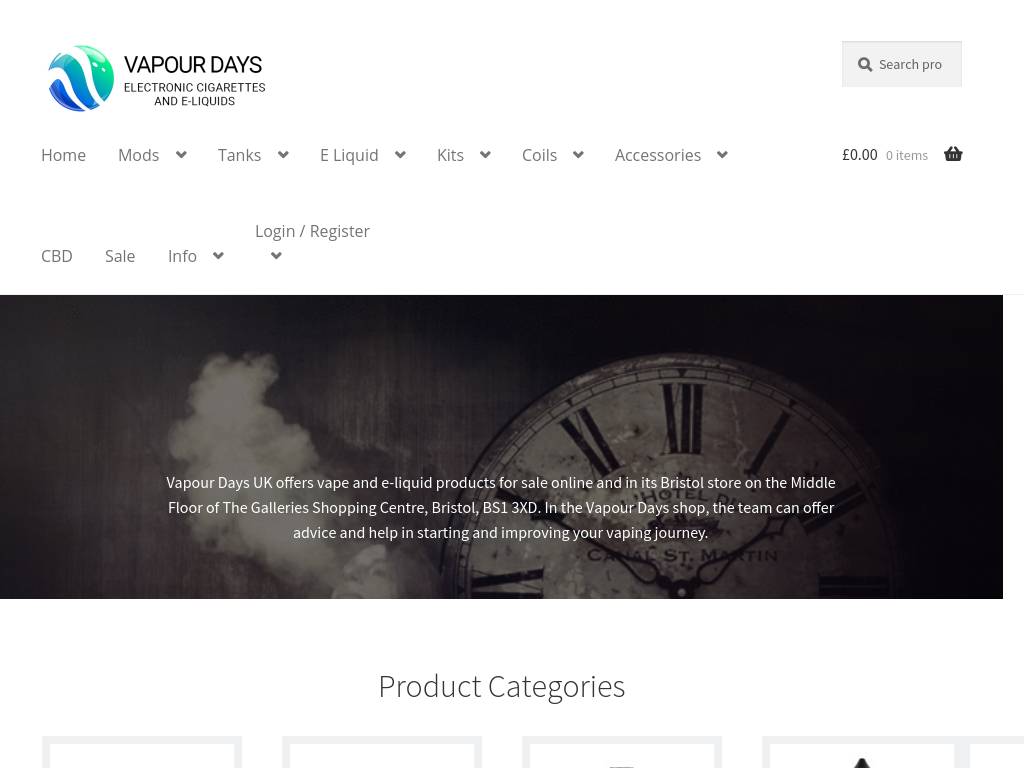Expand the Login / Register chevron
This screenshot has width=1024, height=768.
tap(276, 255)
